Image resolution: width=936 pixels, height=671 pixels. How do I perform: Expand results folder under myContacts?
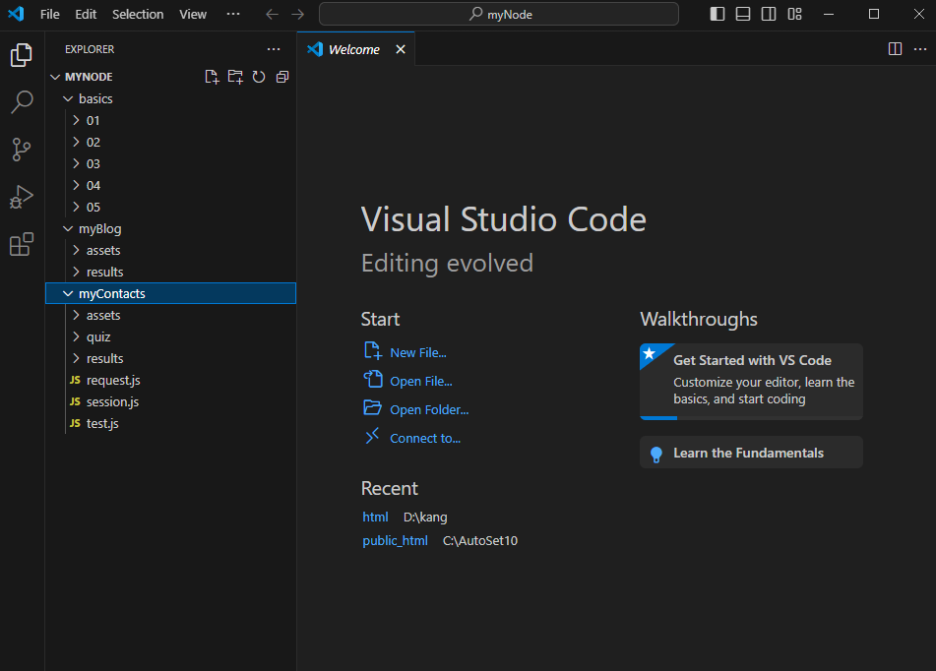click(x=76, y=358)
